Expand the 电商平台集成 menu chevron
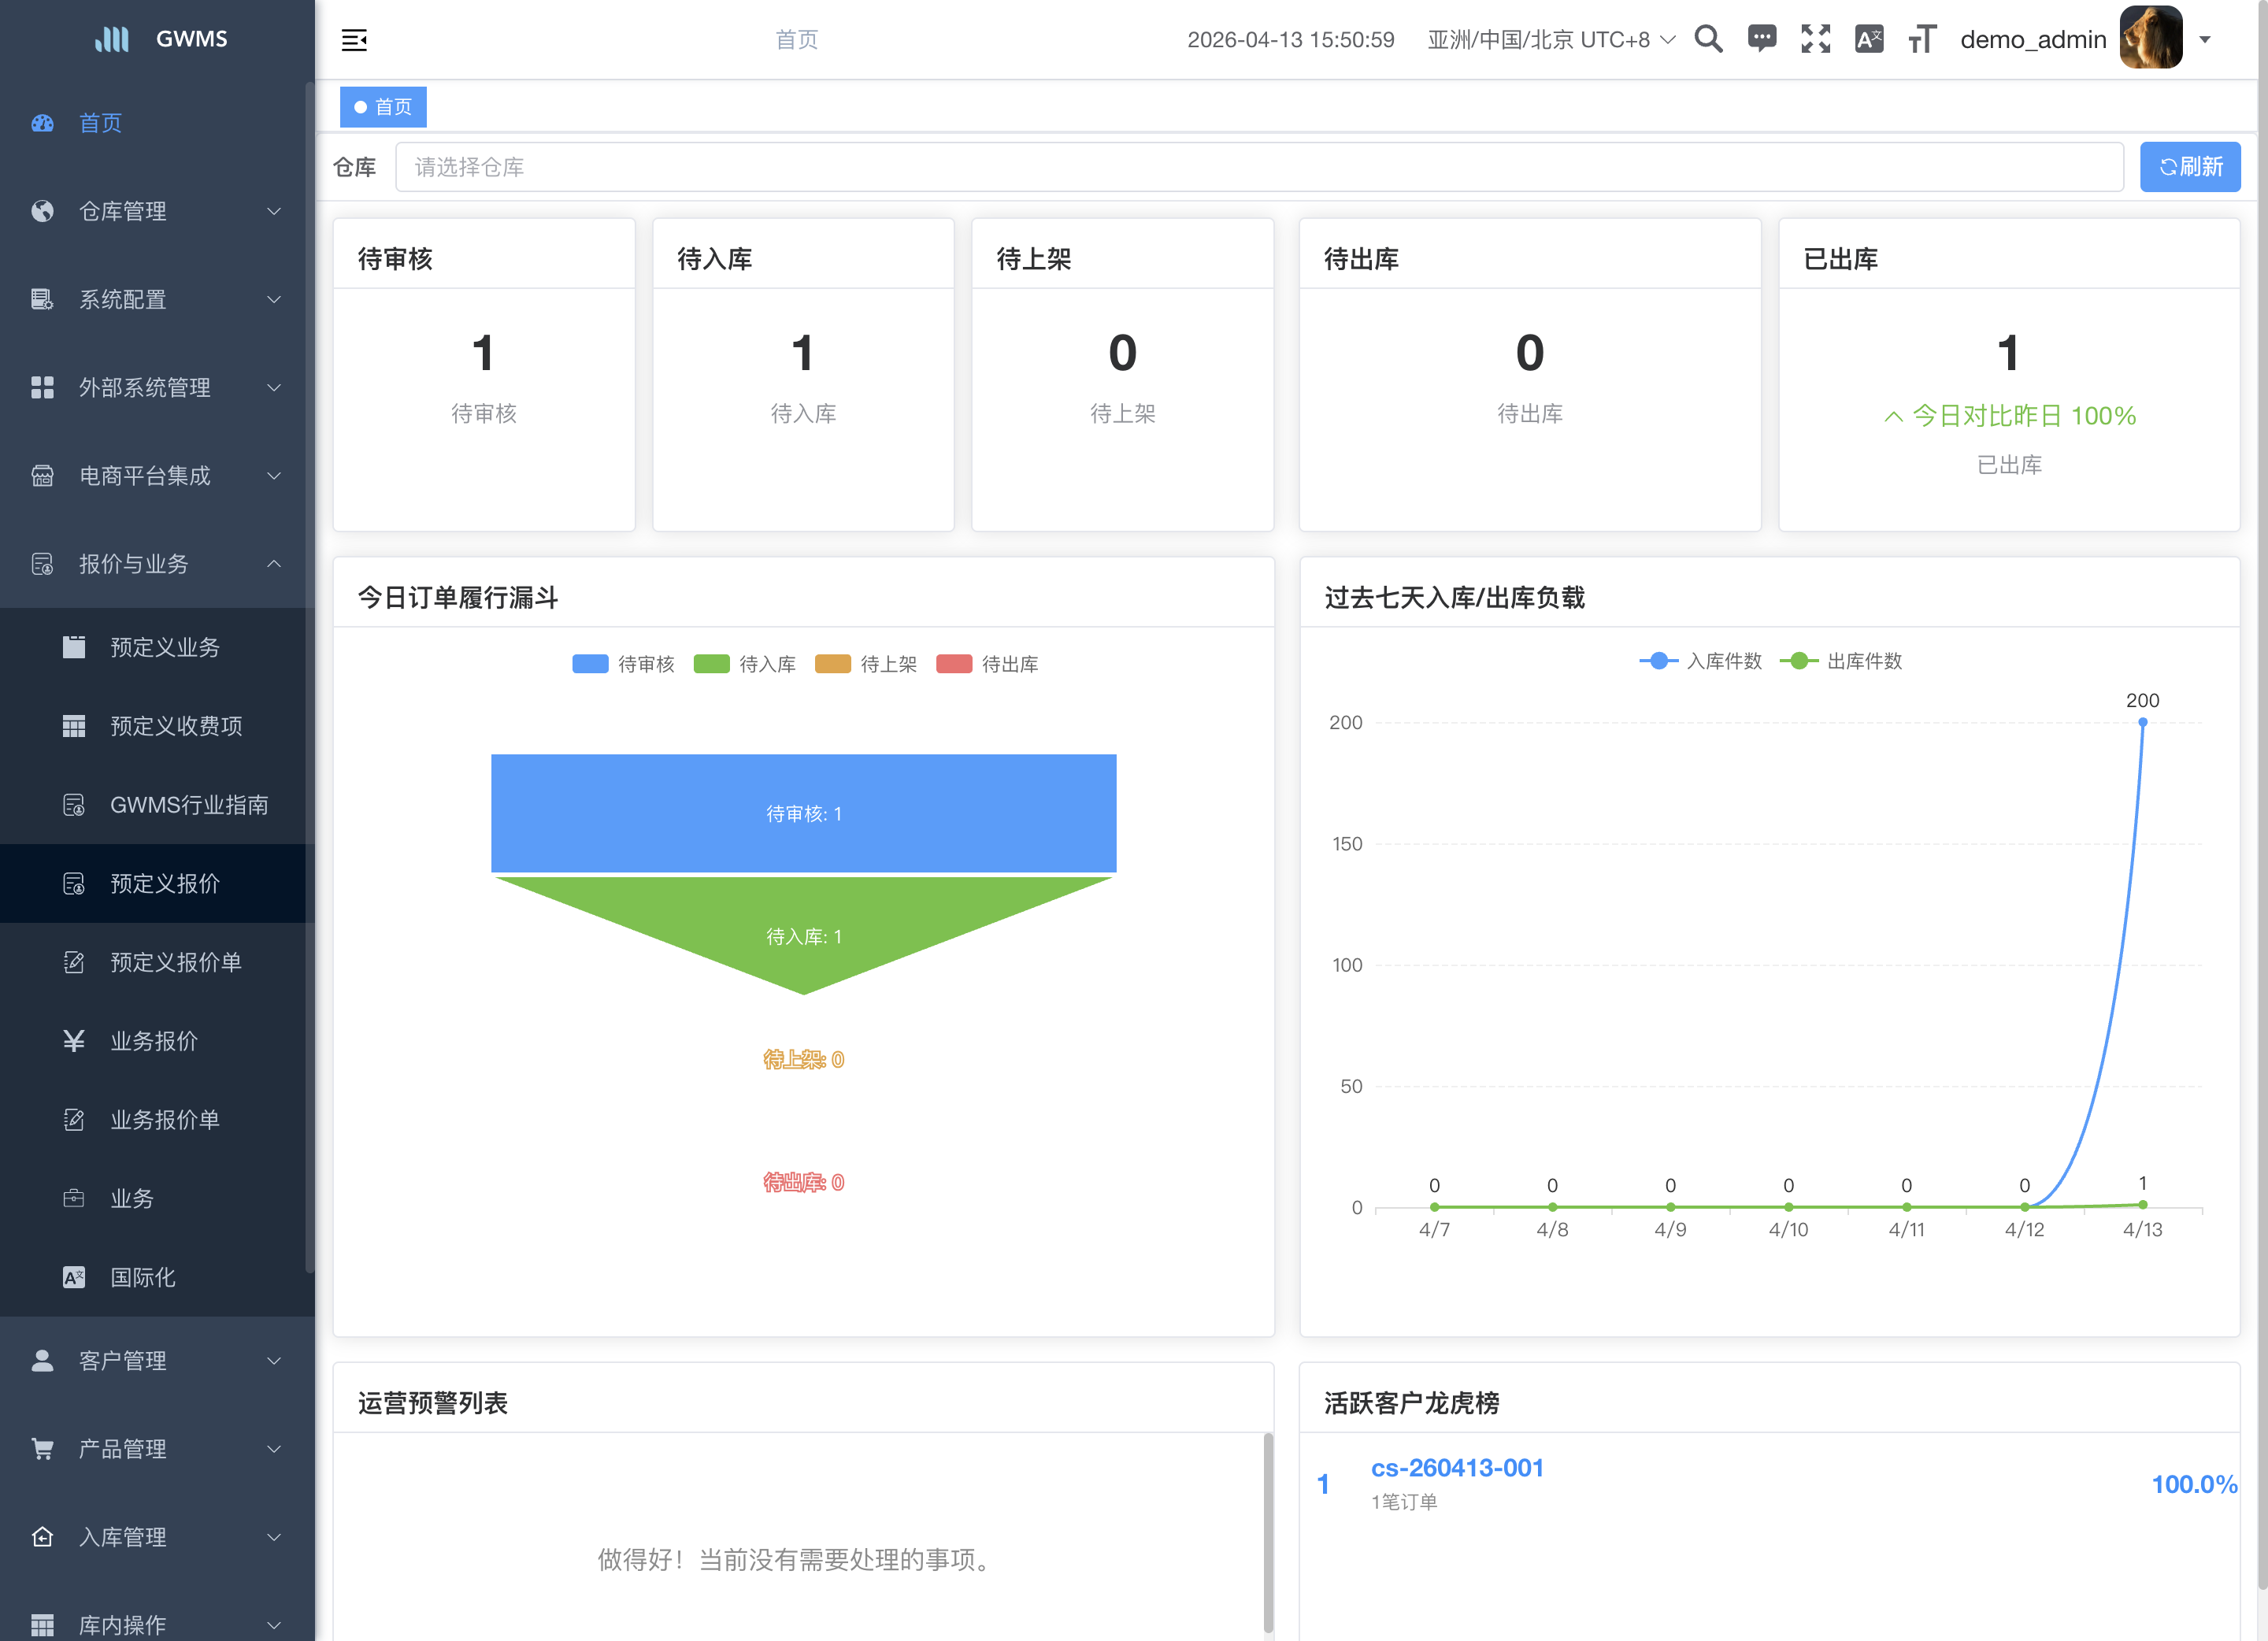The width and height of the screenshot is (2268, 1641). [x=274, y=475]
